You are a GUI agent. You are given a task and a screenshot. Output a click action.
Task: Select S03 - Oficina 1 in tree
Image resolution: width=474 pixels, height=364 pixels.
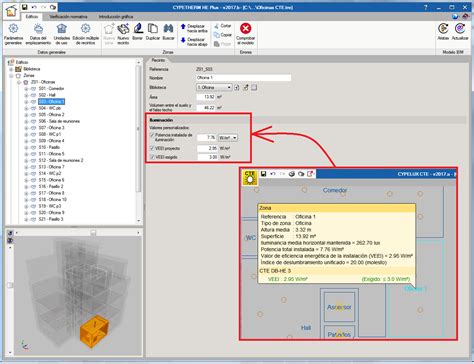point(51,102)
